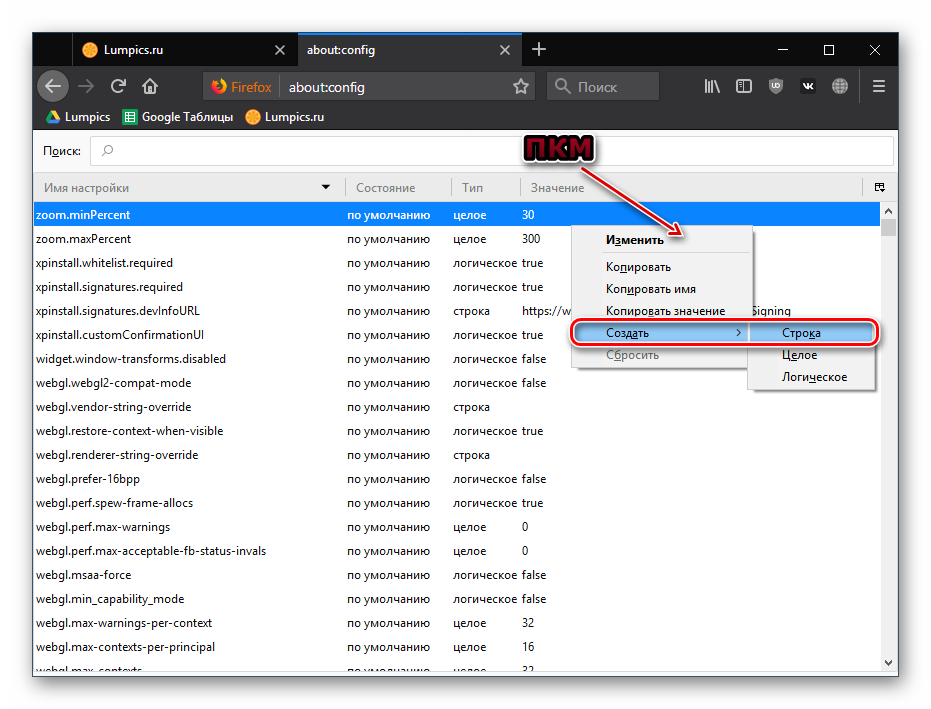Click the Поиск preference filter field
Image resolution: width=931 pixels, height=709 pixels.
coord(490,151)
